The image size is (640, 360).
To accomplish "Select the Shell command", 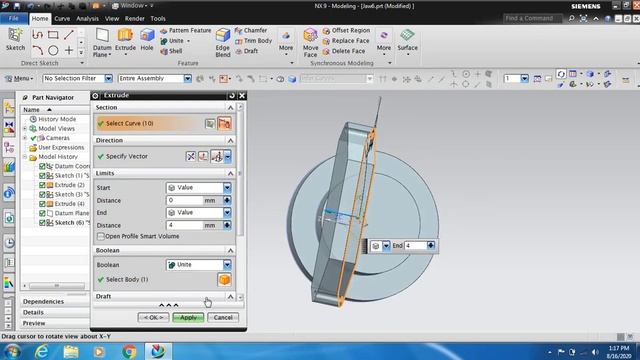I will 171,51.
